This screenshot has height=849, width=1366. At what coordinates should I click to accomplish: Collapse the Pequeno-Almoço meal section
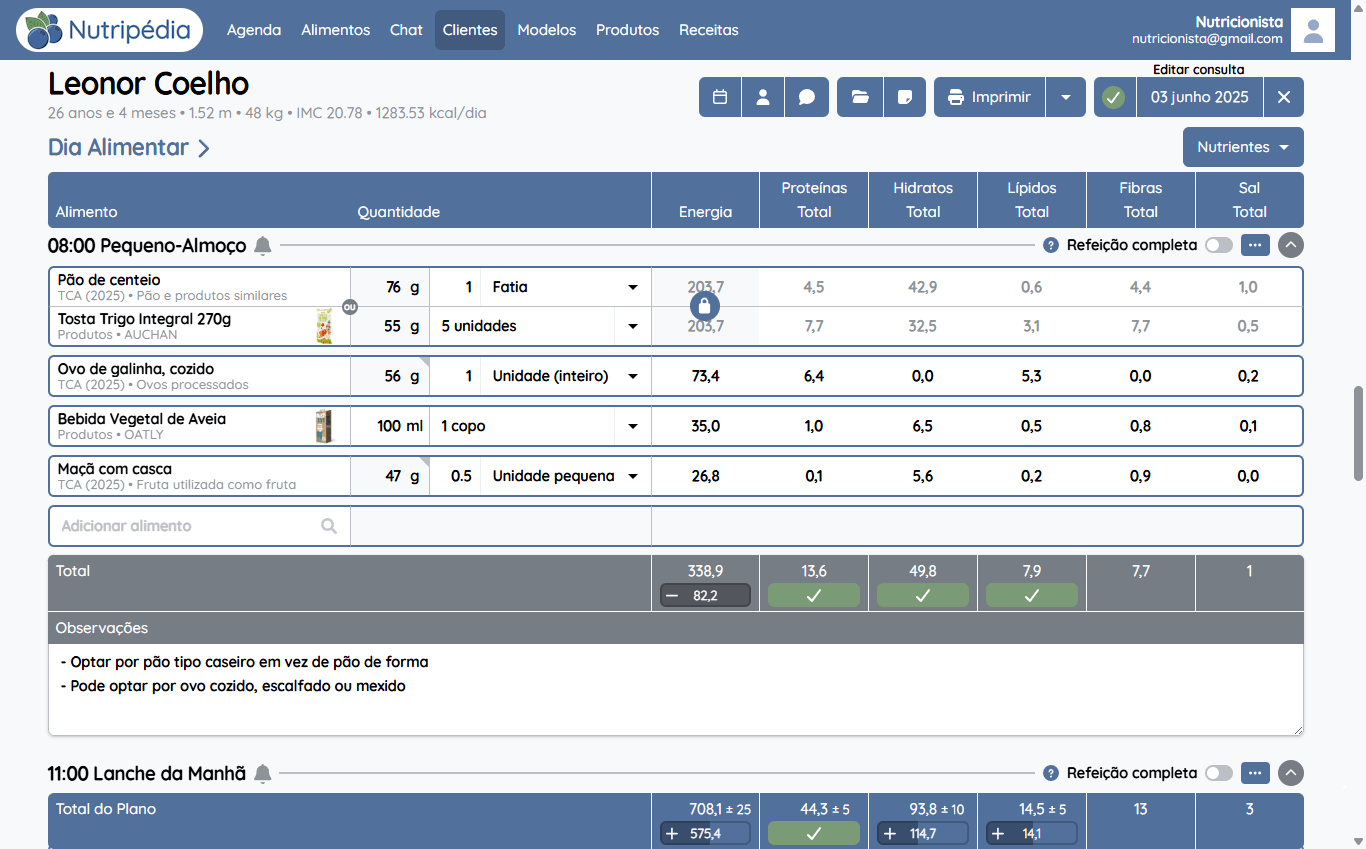click(1291, 245)
